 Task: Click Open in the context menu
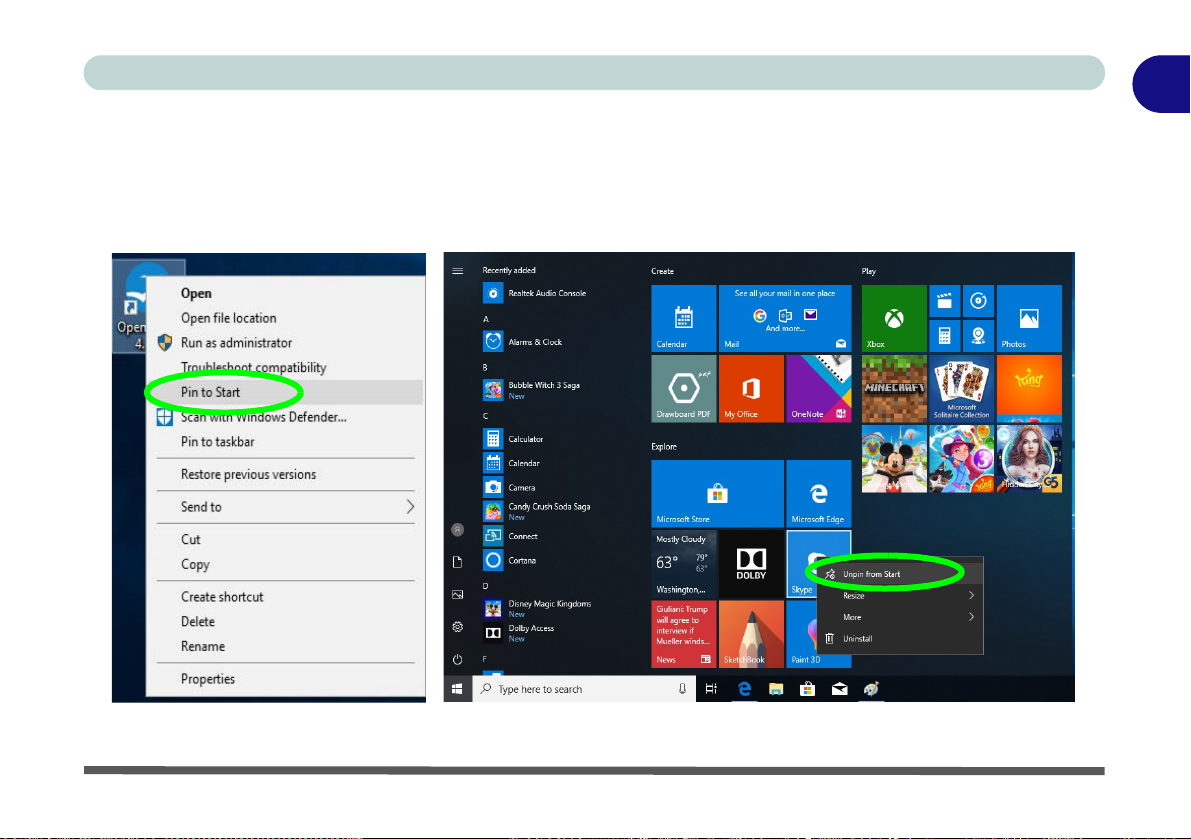(x=196, y=293)
